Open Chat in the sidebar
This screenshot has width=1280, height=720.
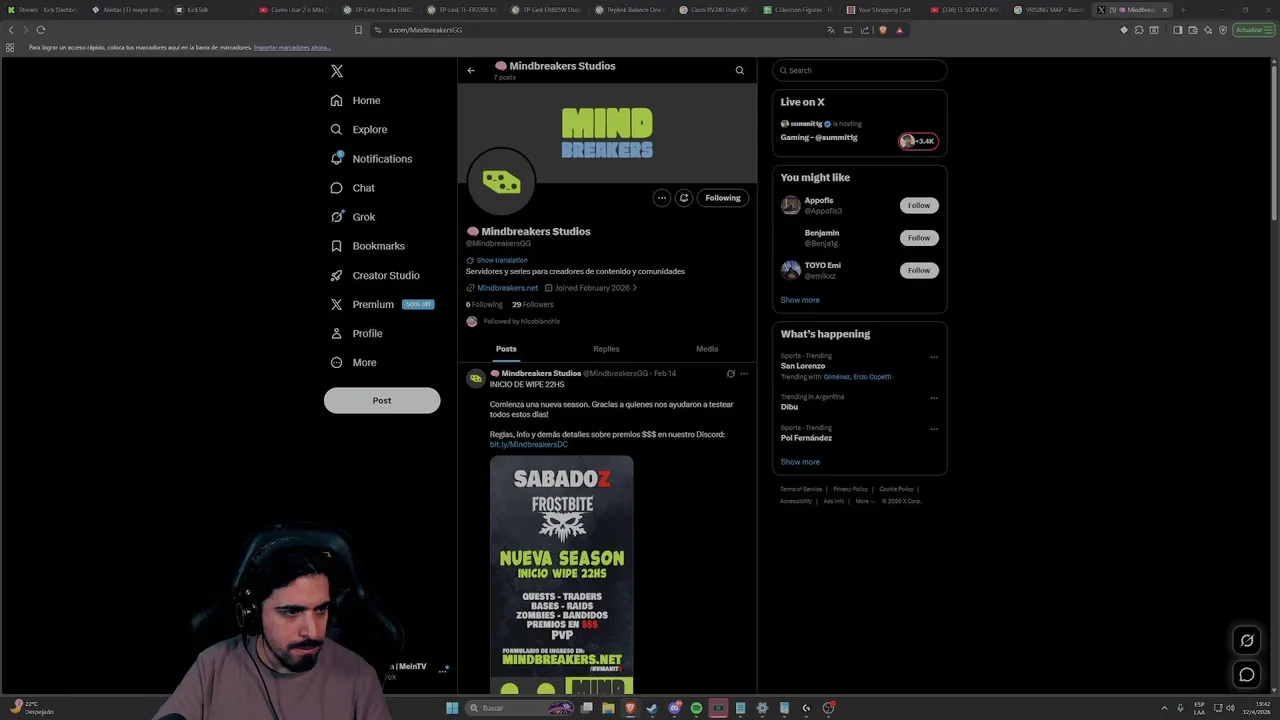[x=352, y=187]
